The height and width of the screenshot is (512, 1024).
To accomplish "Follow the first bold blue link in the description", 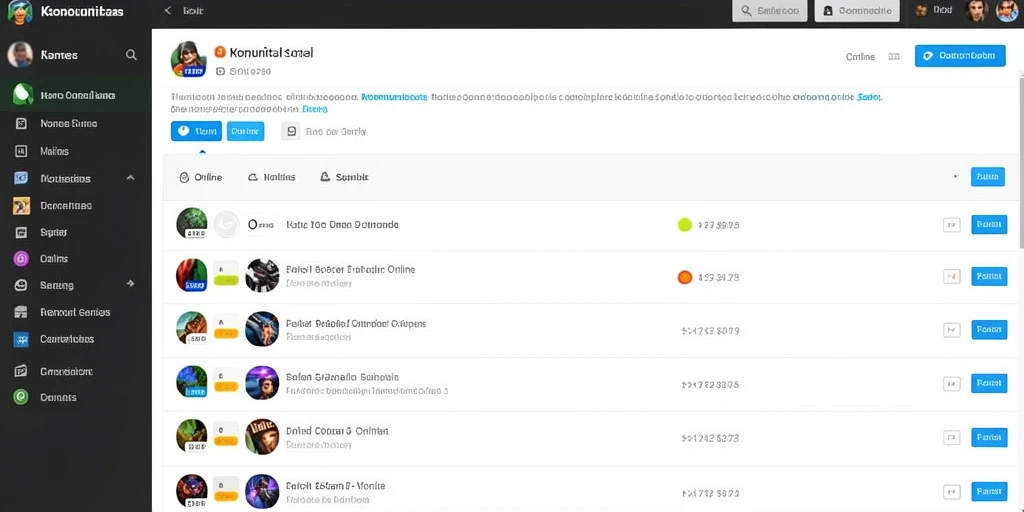I will click(x=394, y=97).
